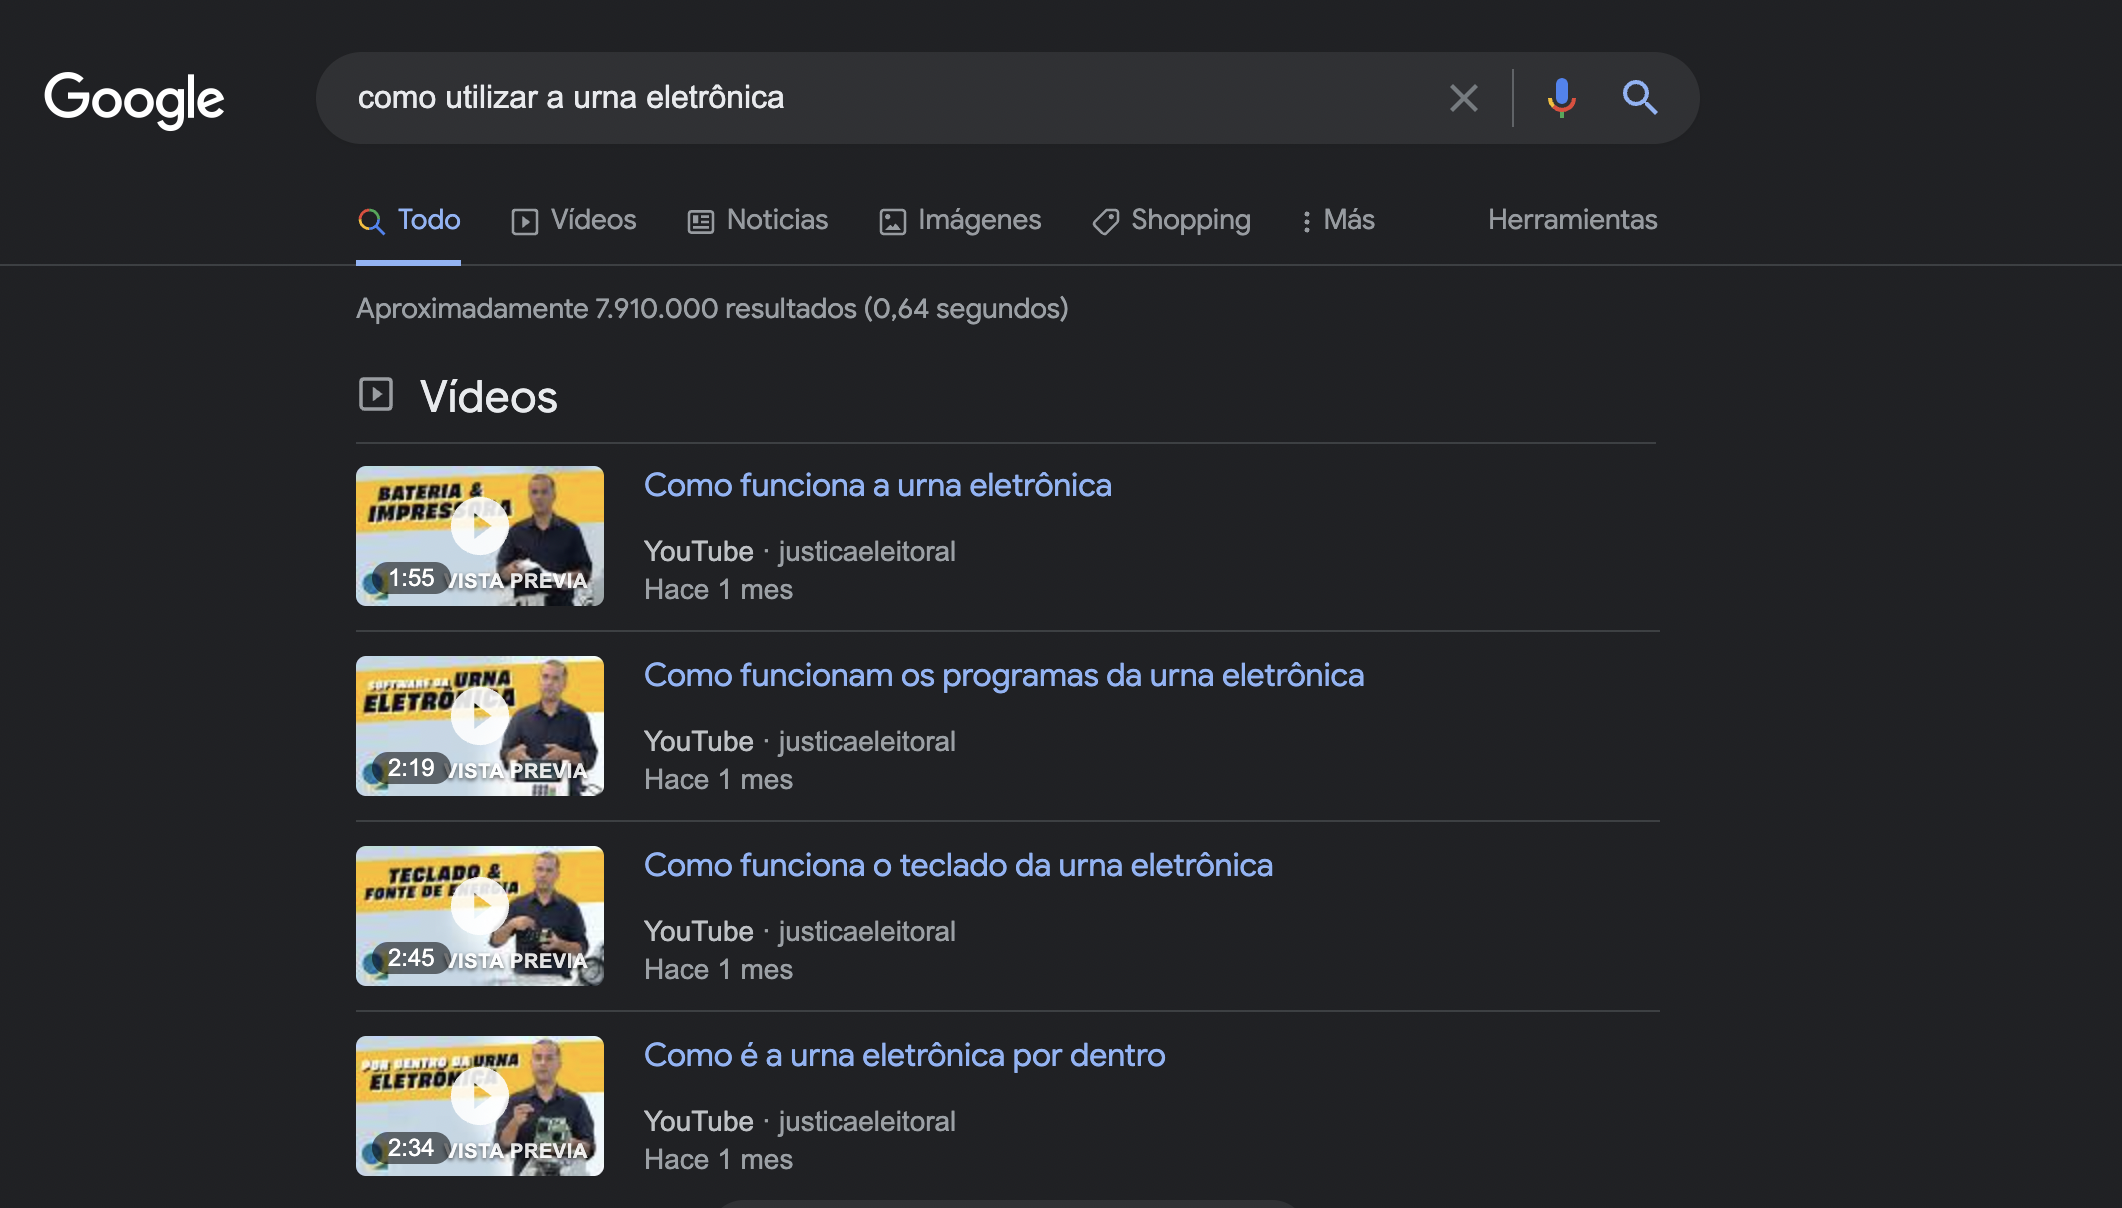
Task: Open 'Como funciona o teclado da urna eletrônica'
Action: pyautogui.click(x=958, y=866)
